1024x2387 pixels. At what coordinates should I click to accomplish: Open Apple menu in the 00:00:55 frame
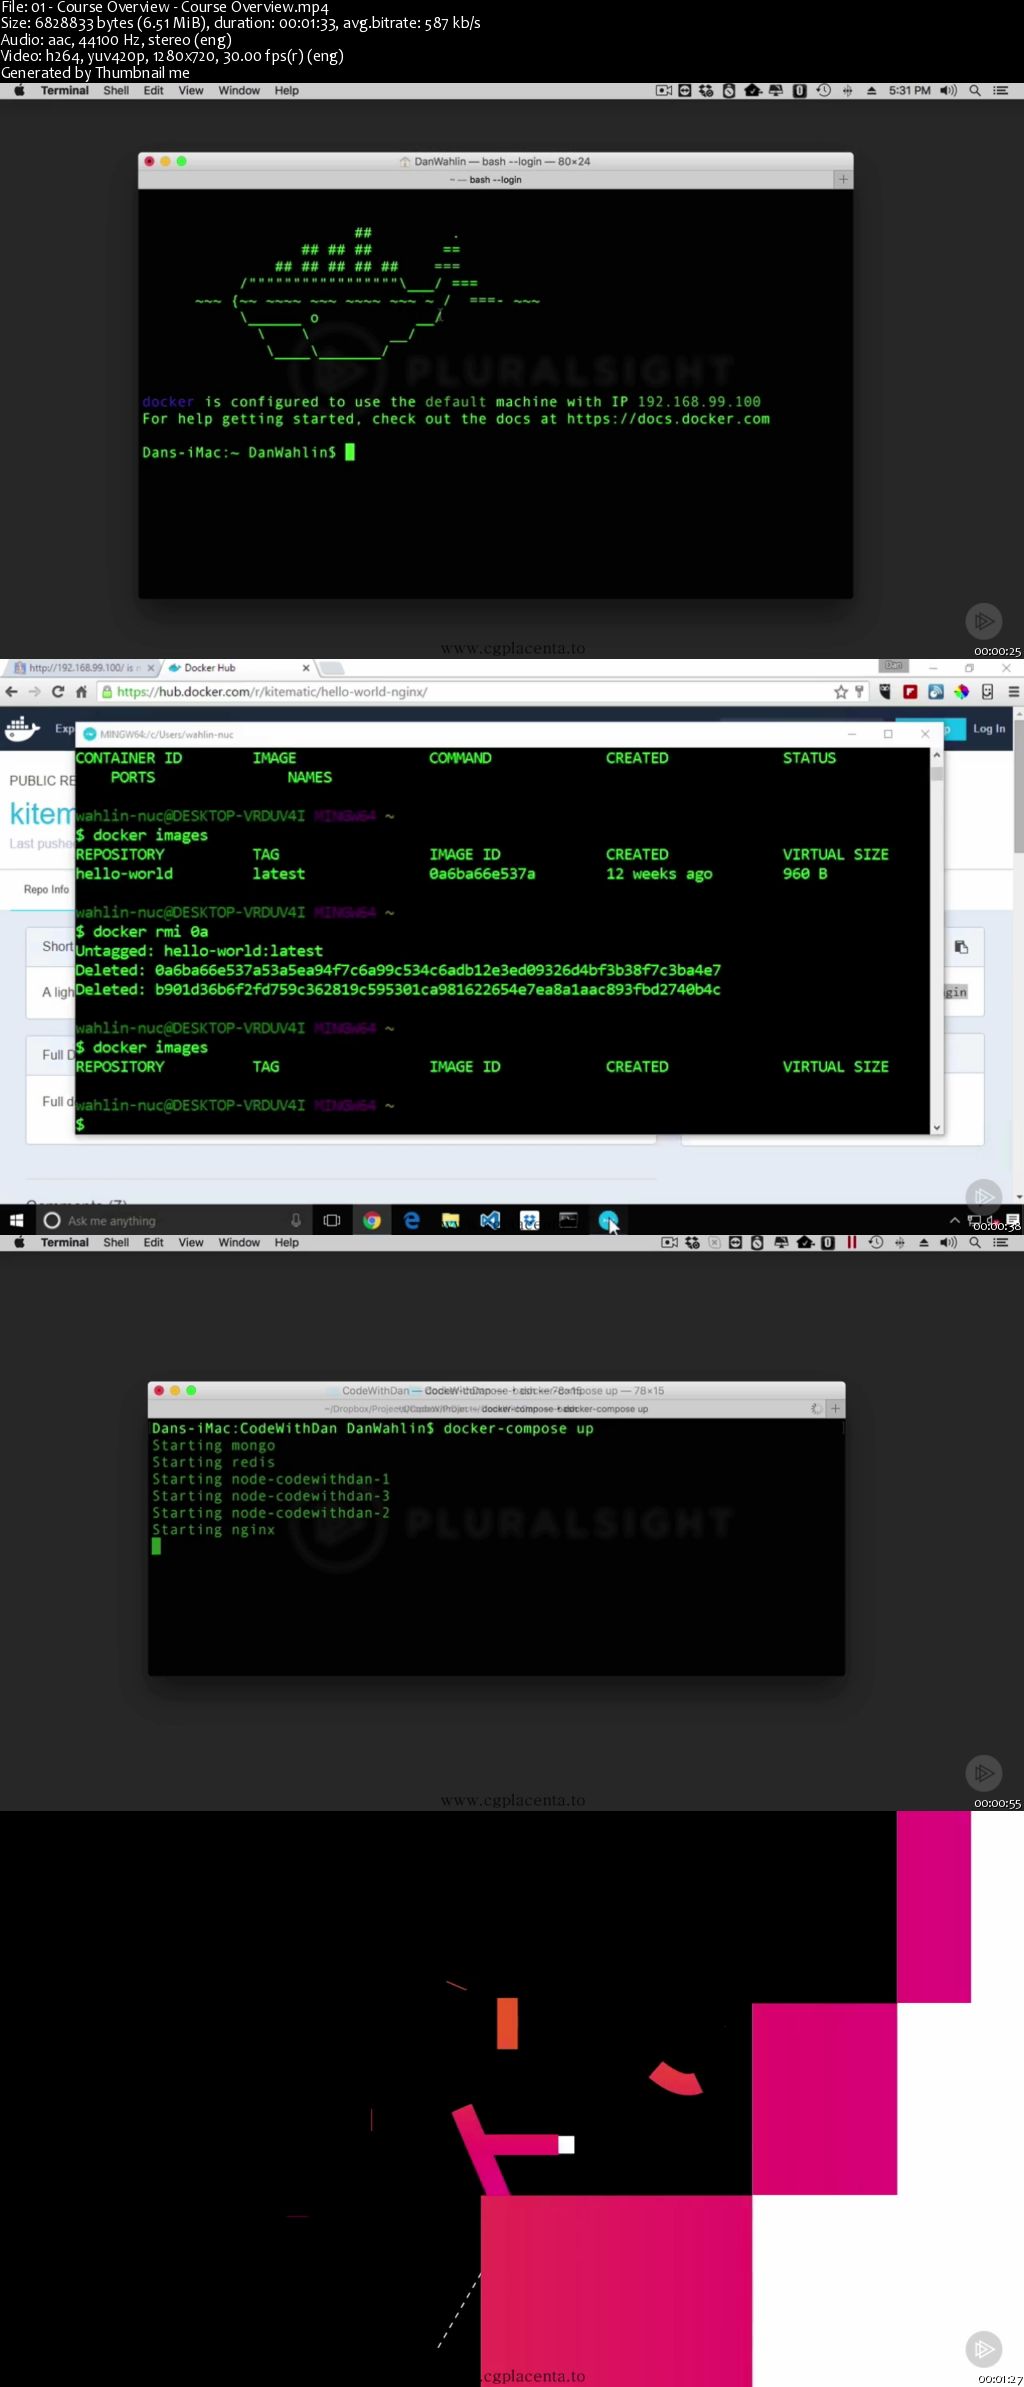point(19,1243)
